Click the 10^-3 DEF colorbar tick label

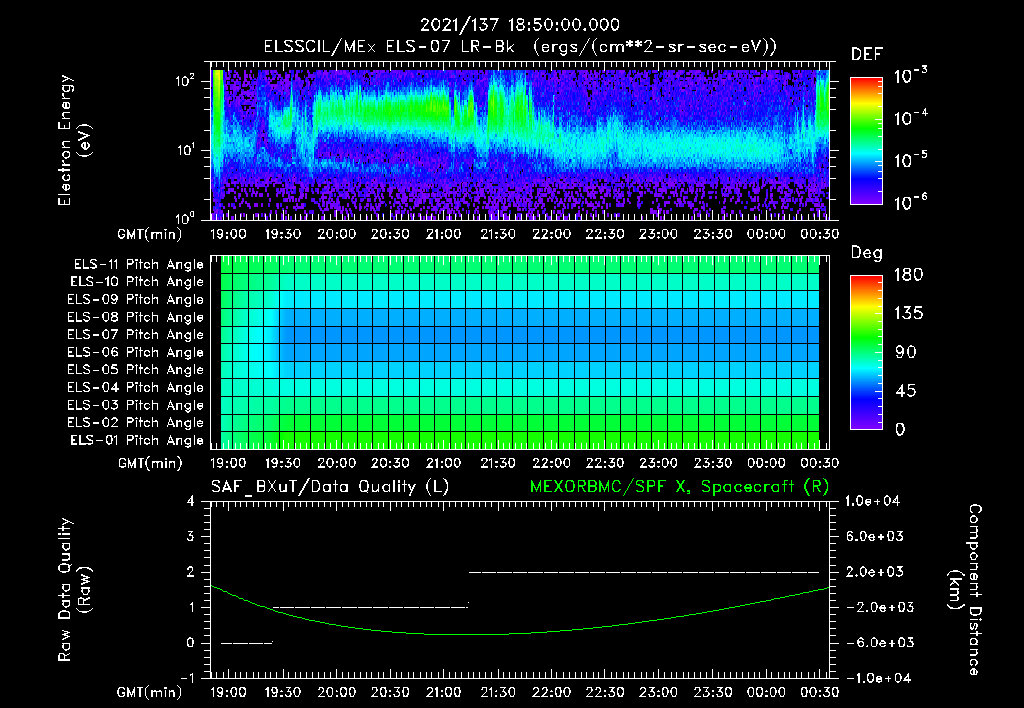pos(911,76)
